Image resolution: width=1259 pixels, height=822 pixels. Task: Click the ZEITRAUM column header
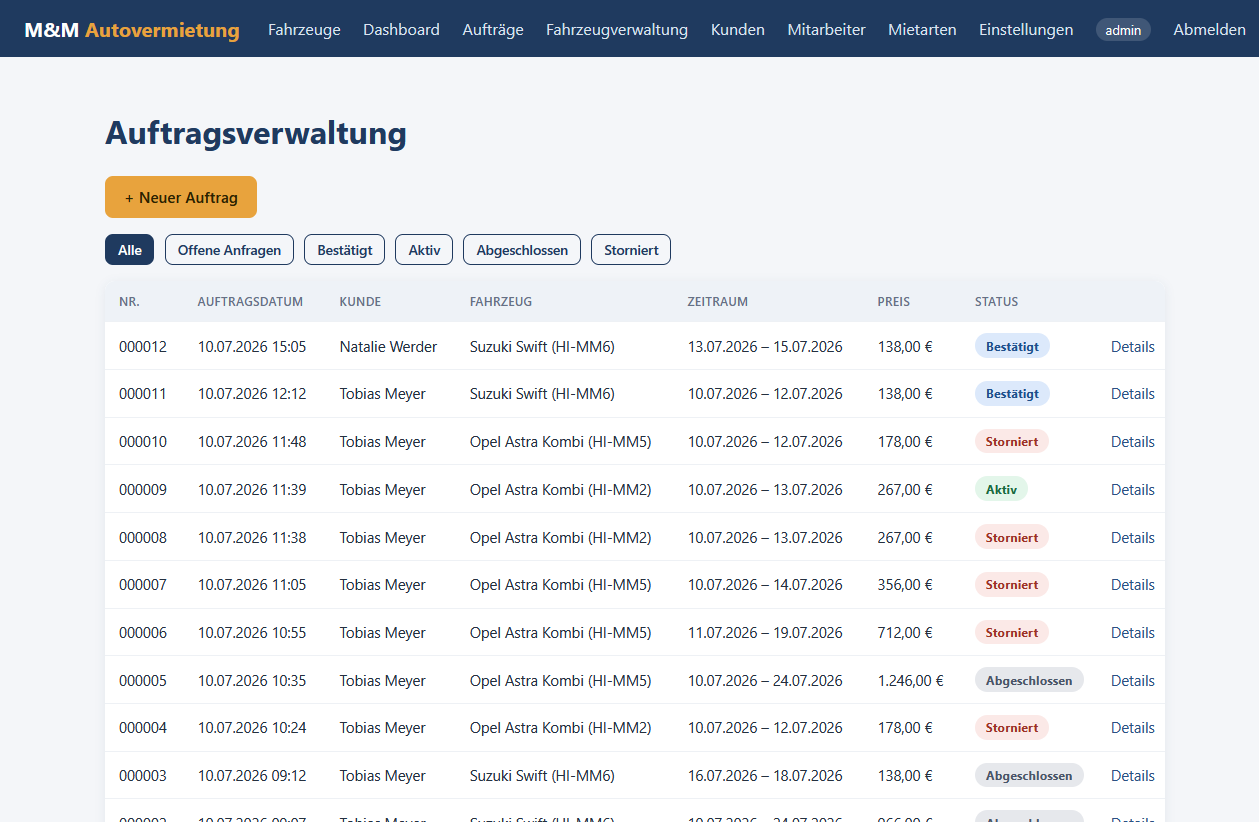point(718,302)
